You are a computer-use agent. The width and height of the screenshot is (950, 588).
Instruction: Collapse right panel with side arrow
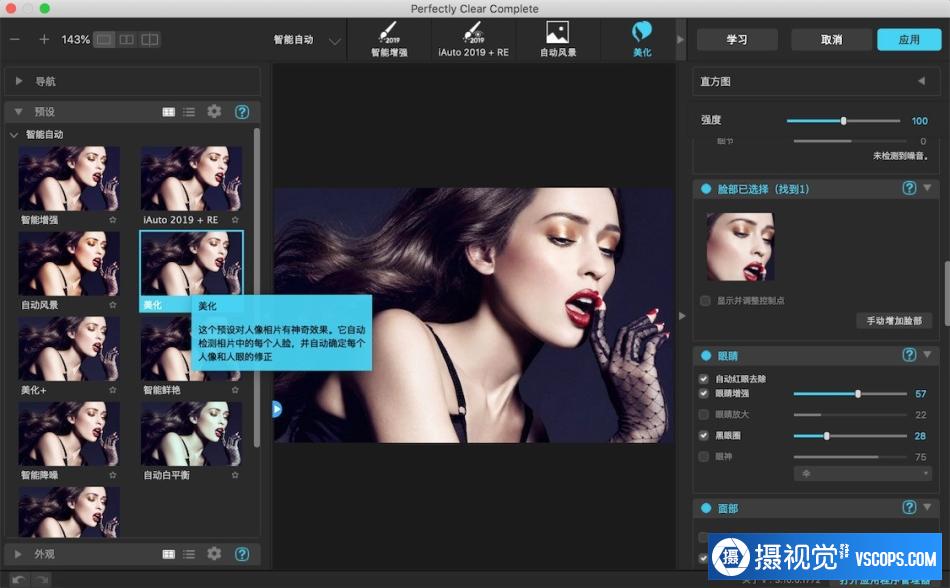click(682, 316)
